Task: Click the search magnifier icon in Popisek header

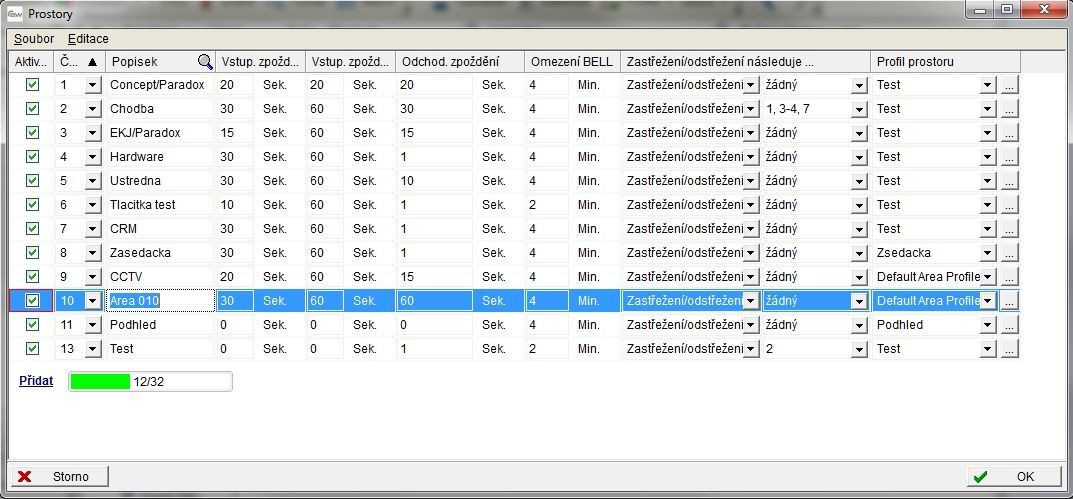Action: point(204,62)
